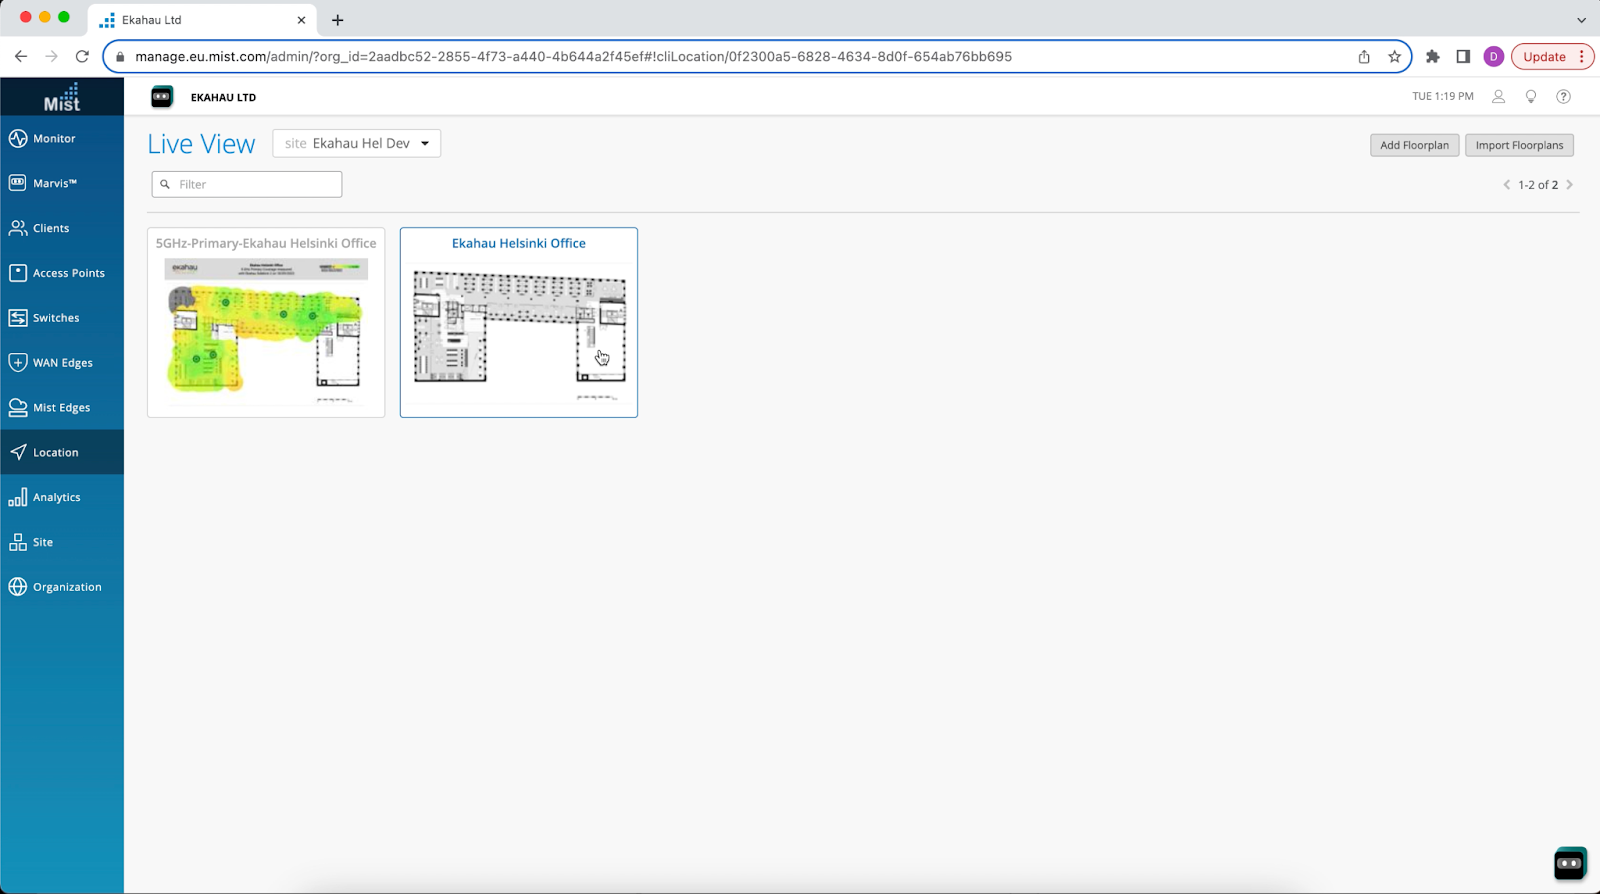Click the Switches icon
Screen dimensions: 1600x894
click(x=18, y=318)
